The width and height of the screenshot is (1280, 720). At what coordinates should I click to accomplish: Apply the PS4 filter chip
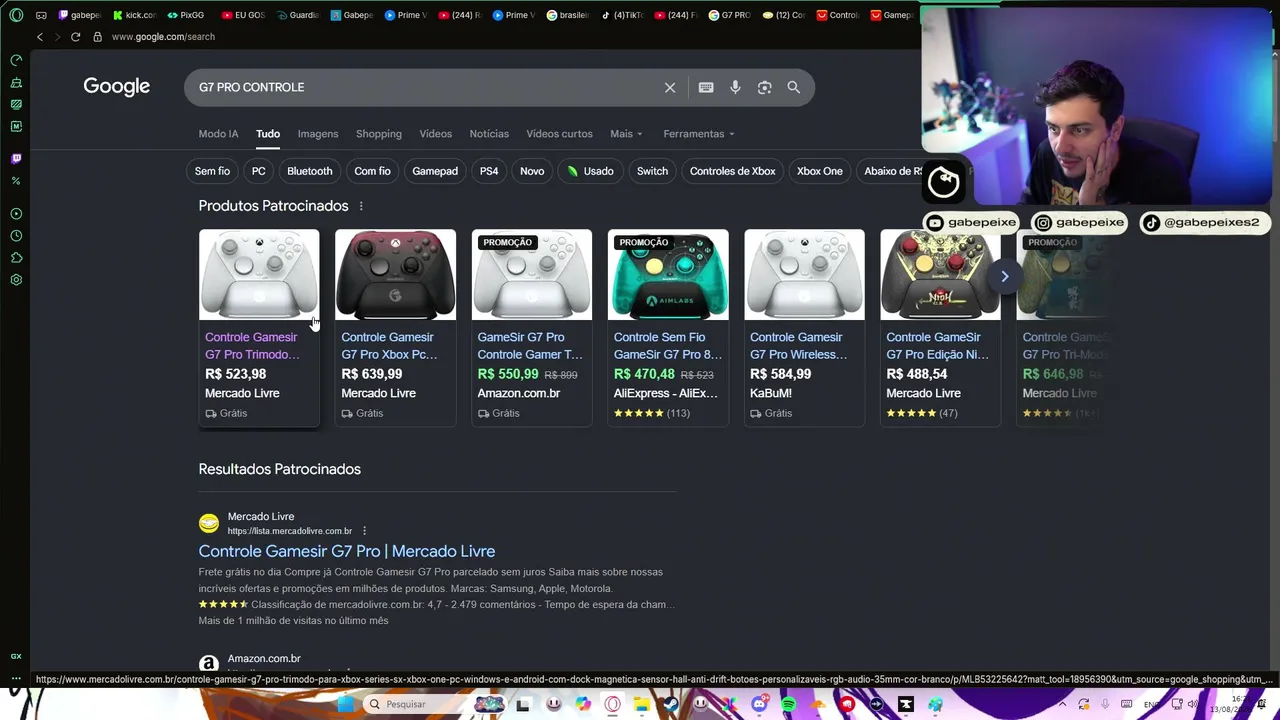pos(489,171)
